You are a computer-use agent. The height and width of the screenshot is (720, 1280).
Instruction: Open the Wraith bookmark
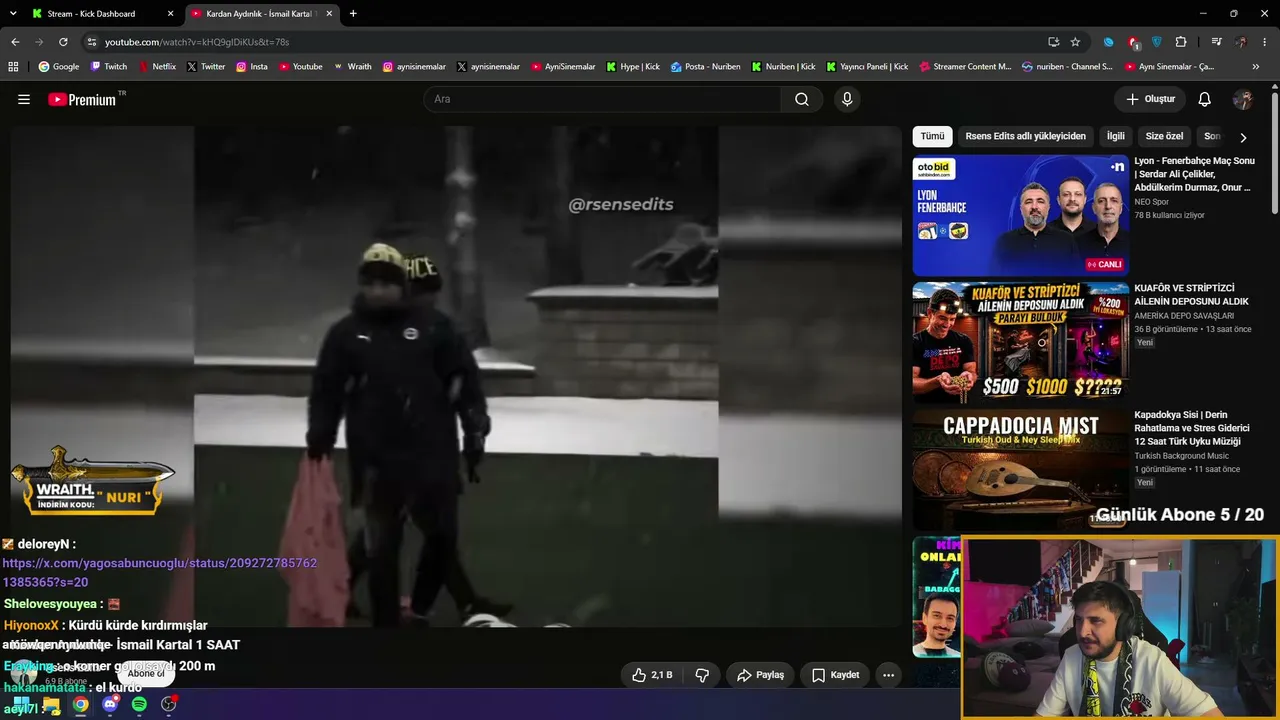[352, 67]
